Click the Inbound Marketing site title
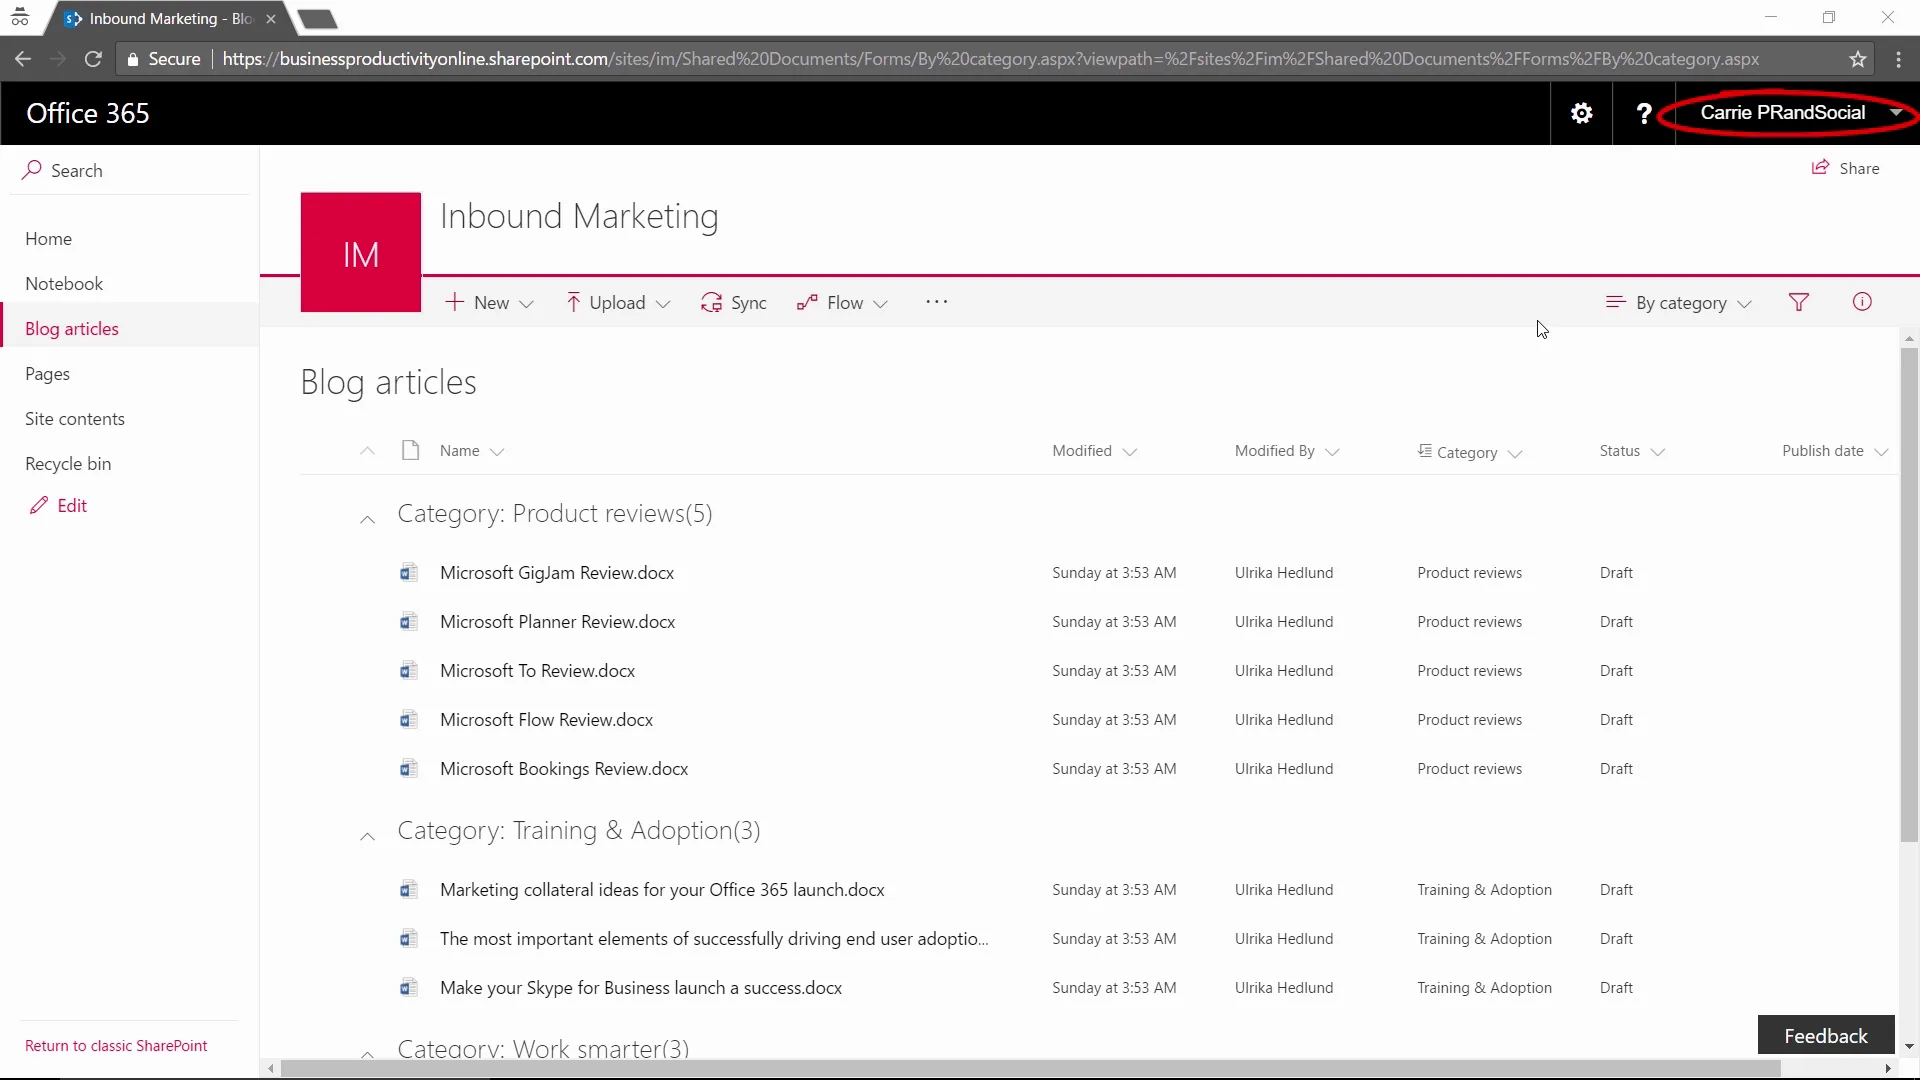The width and height of the screenshot is (1920, 1080). click(579, 216)
